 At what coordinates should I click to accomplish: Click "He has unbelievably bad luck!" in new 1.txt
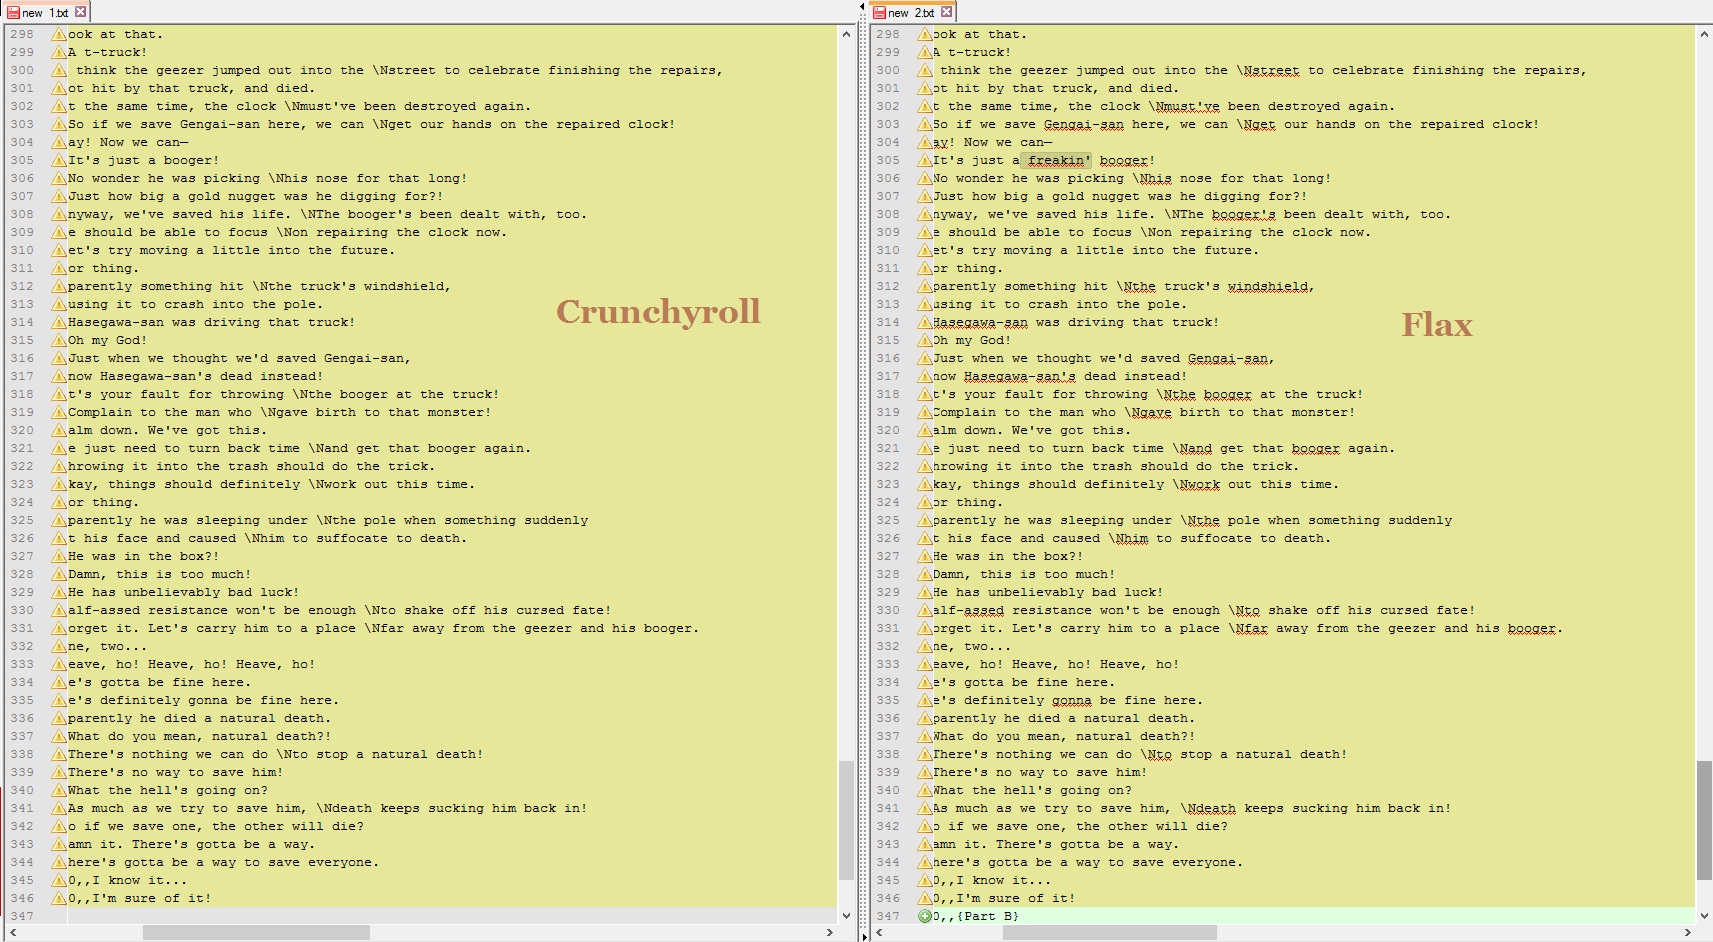pyautogui.click(x=183, y=592)
